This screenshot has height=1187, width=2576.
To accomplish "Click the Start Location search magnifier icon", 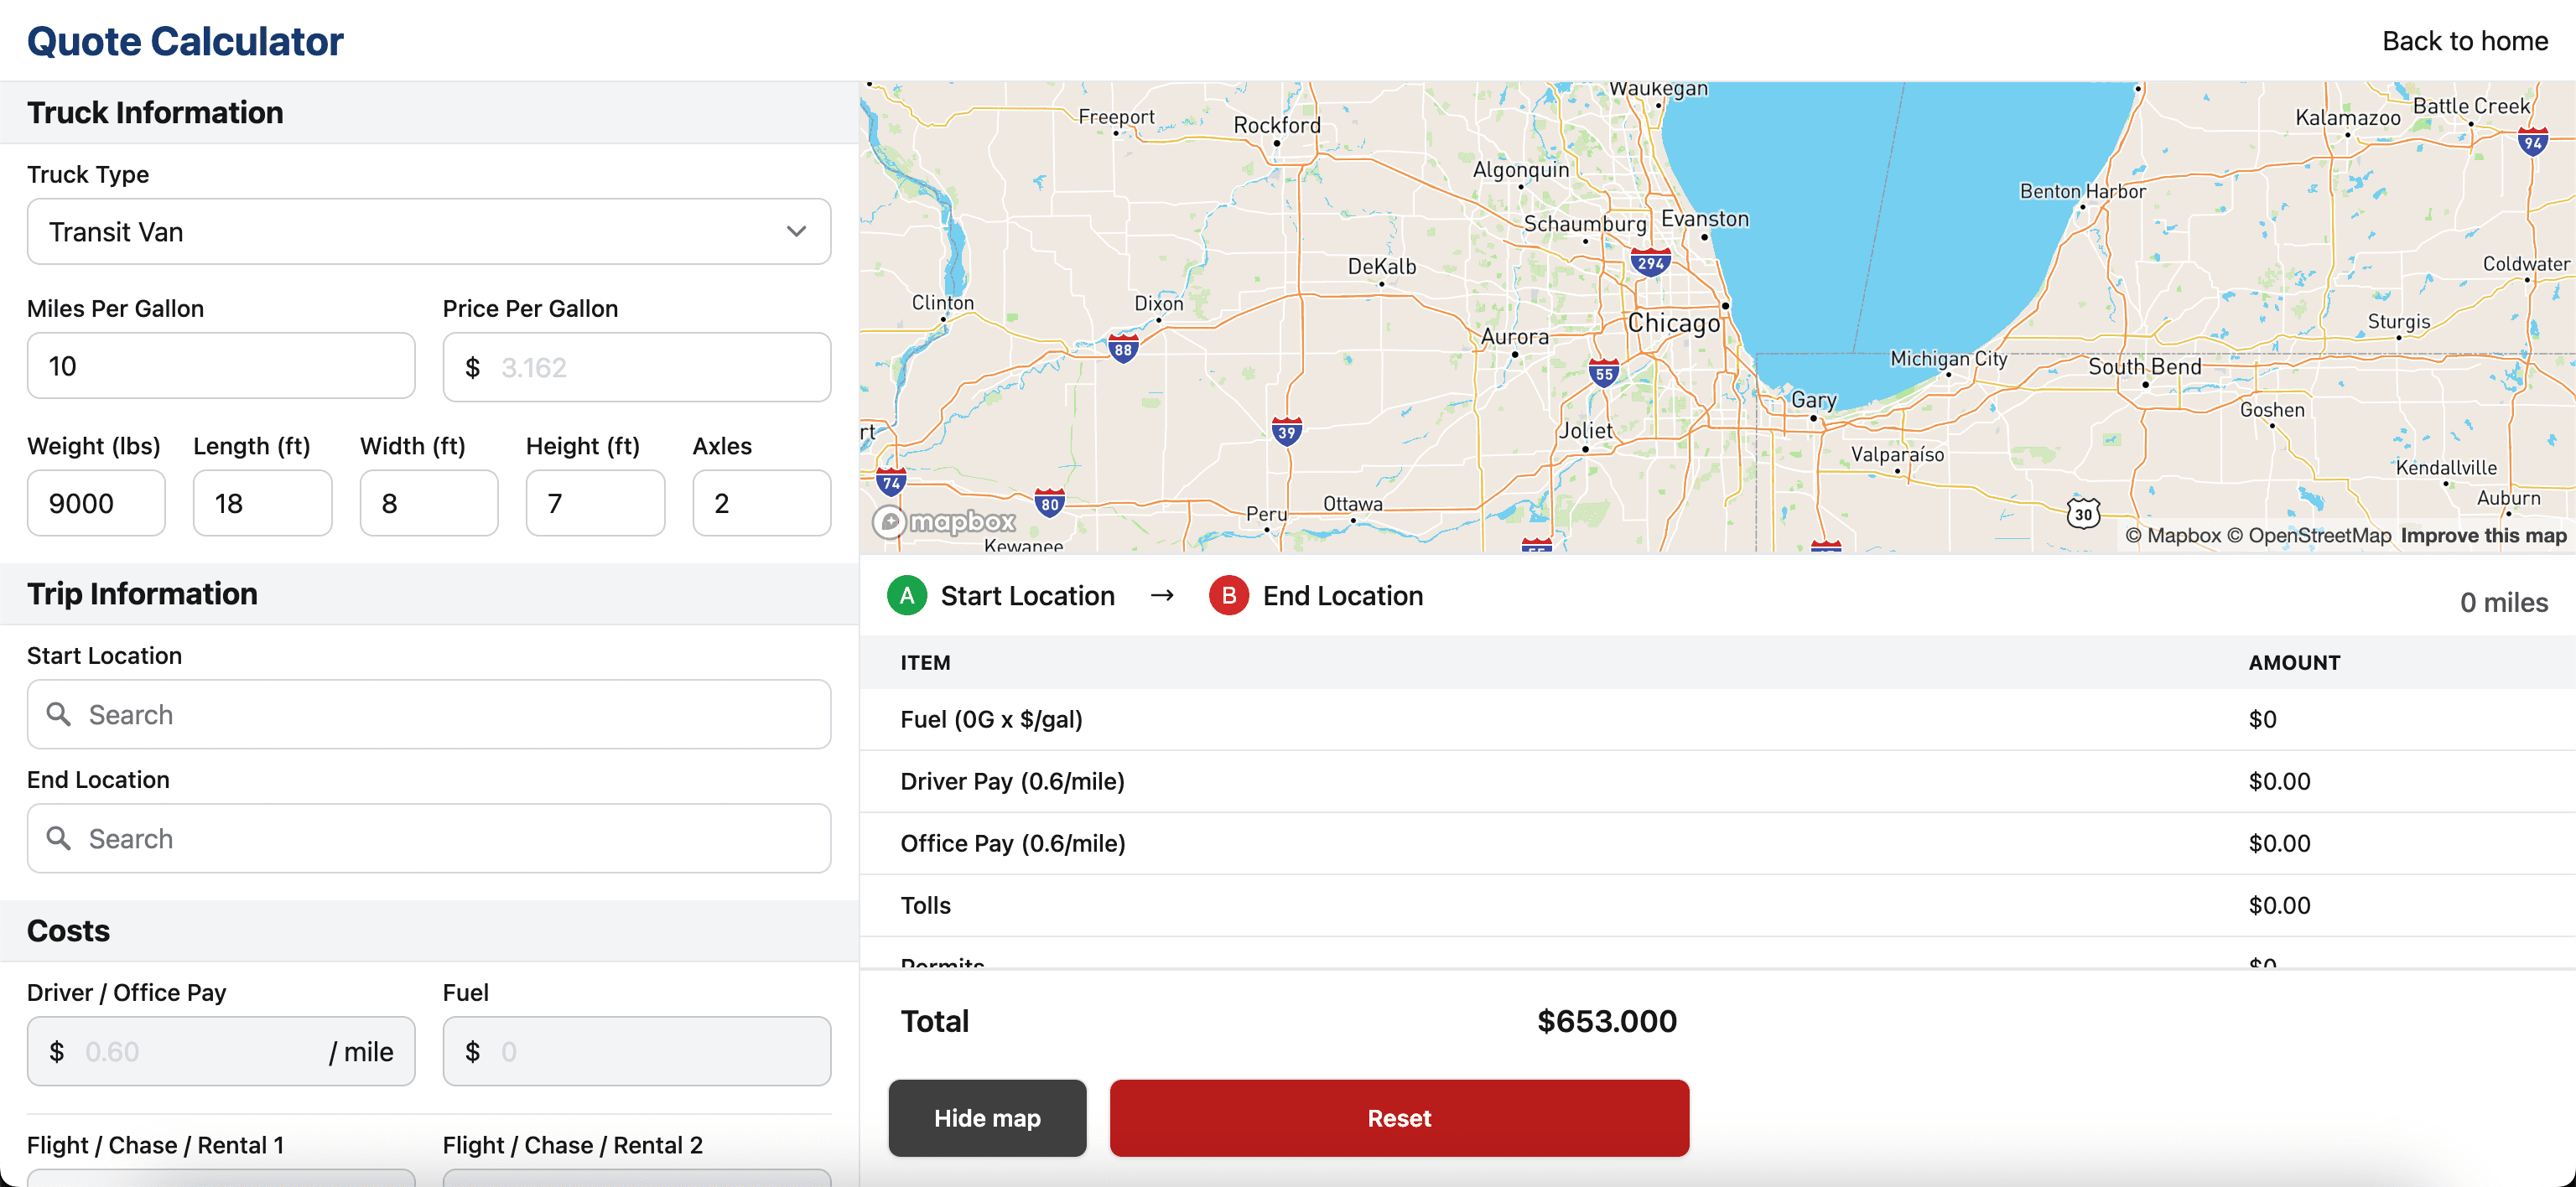I will coord(59,714).
